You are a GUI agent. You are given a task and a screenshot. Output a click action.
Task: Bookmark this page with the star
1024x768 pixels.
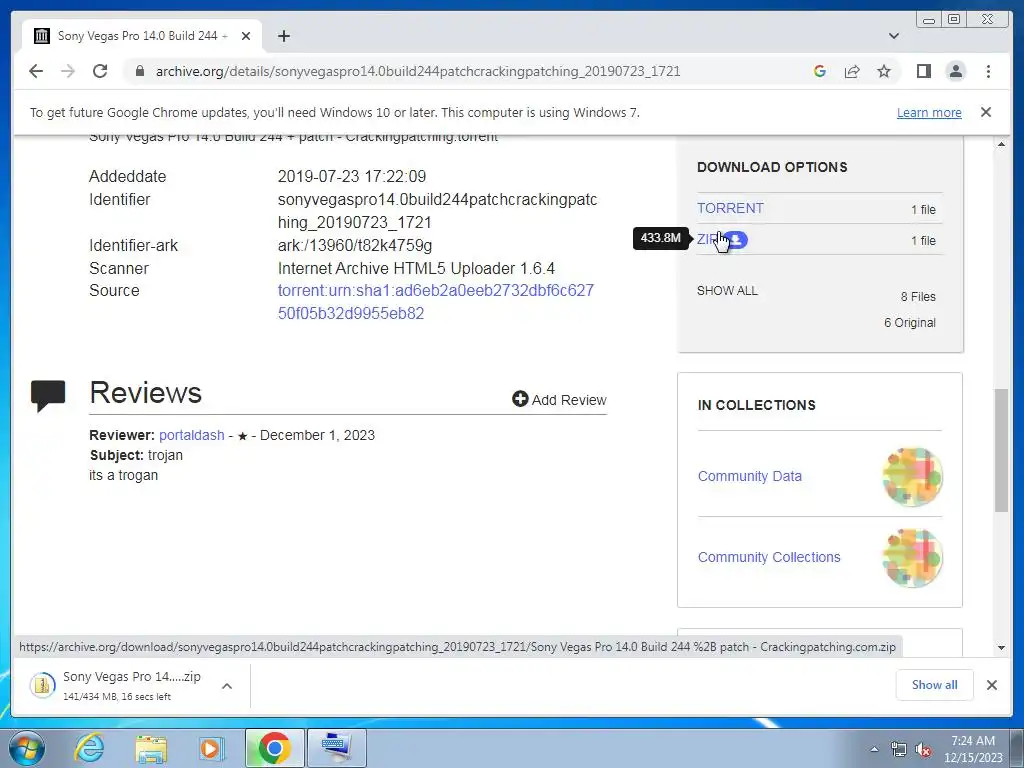point(884,71)
